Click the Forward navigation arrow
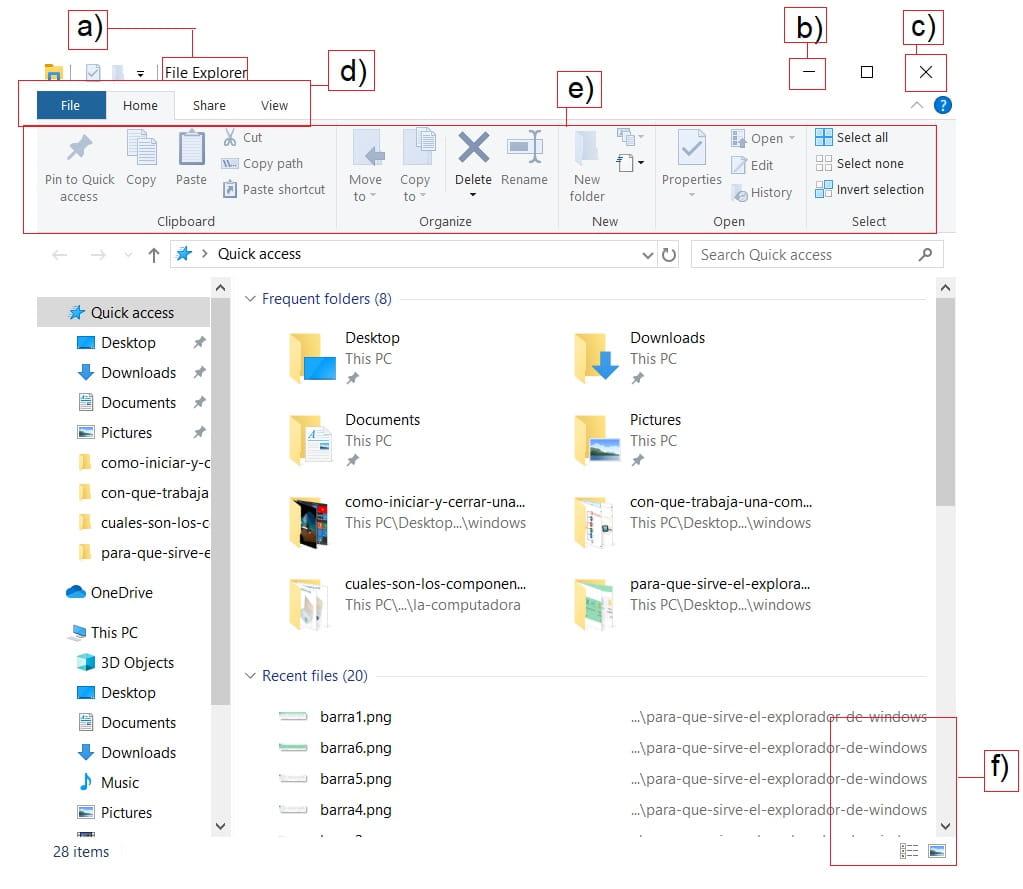1023x889 pixels. [98, 255]
